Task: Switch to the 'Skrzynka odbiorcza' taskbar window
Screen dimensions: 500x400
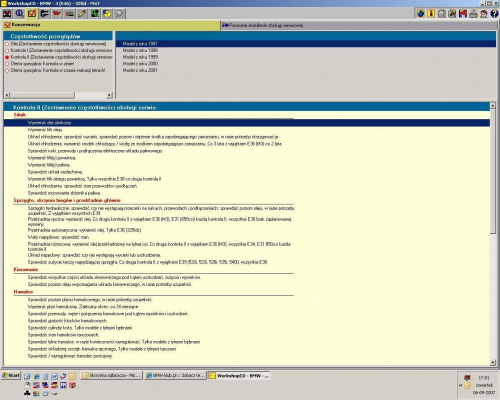Action: point(111,376)
